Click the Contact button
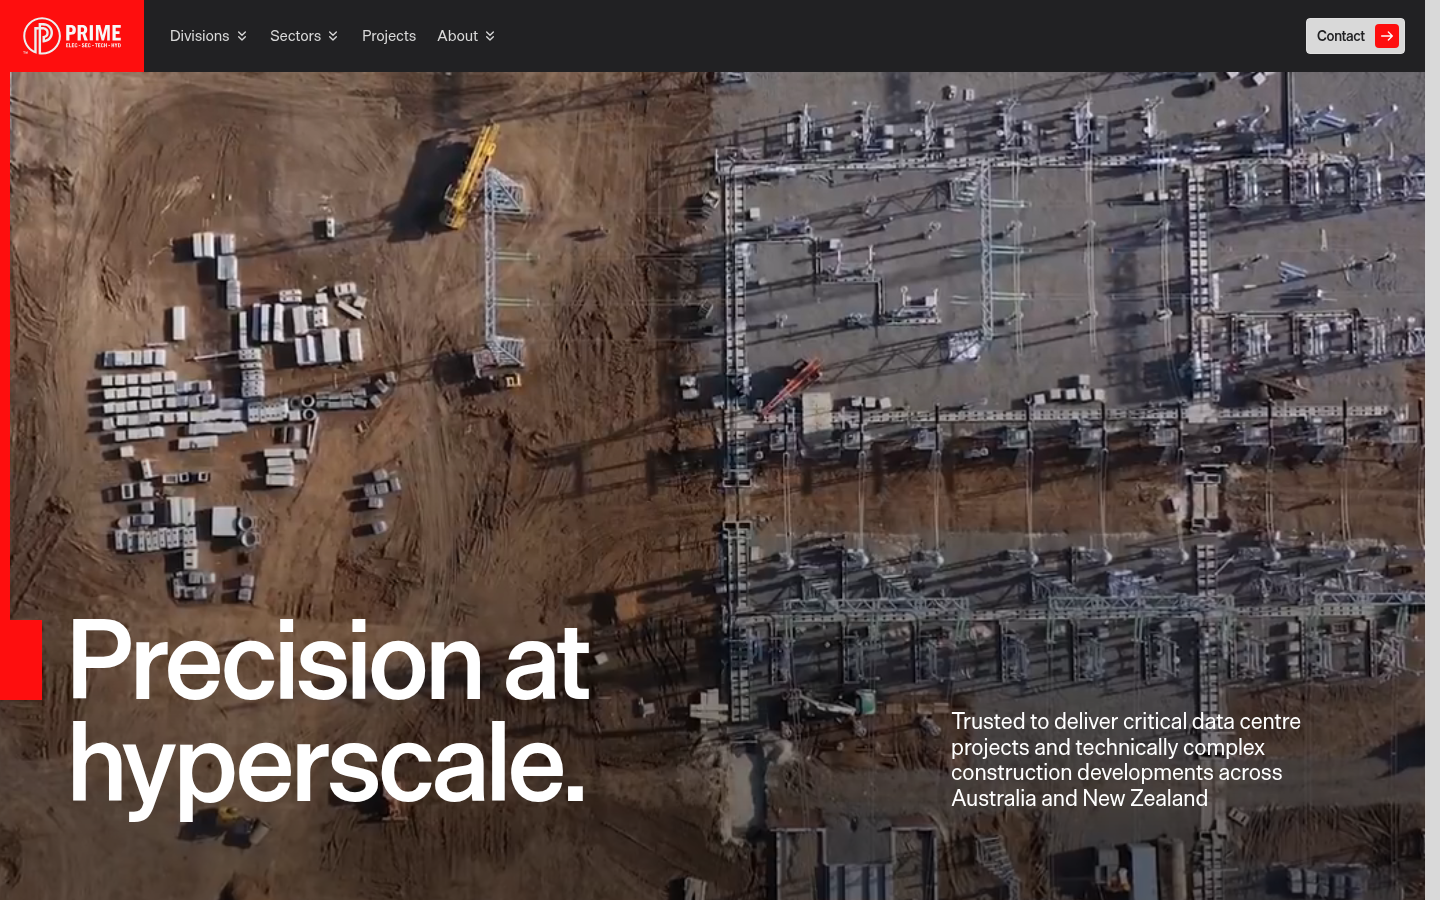Screen dimensions: 1440x900 coord(1355,36)
